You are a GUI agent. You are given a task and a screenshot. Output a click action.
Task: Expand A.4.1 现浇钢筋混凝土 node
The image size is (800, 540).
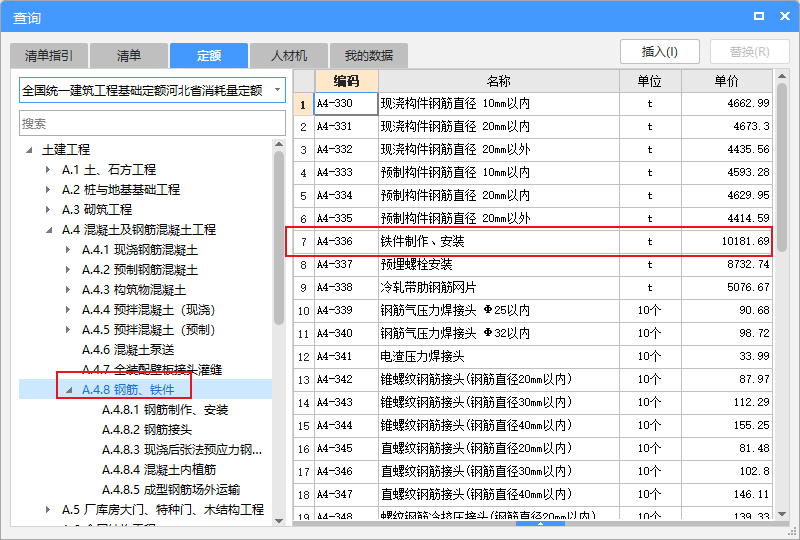68,250
